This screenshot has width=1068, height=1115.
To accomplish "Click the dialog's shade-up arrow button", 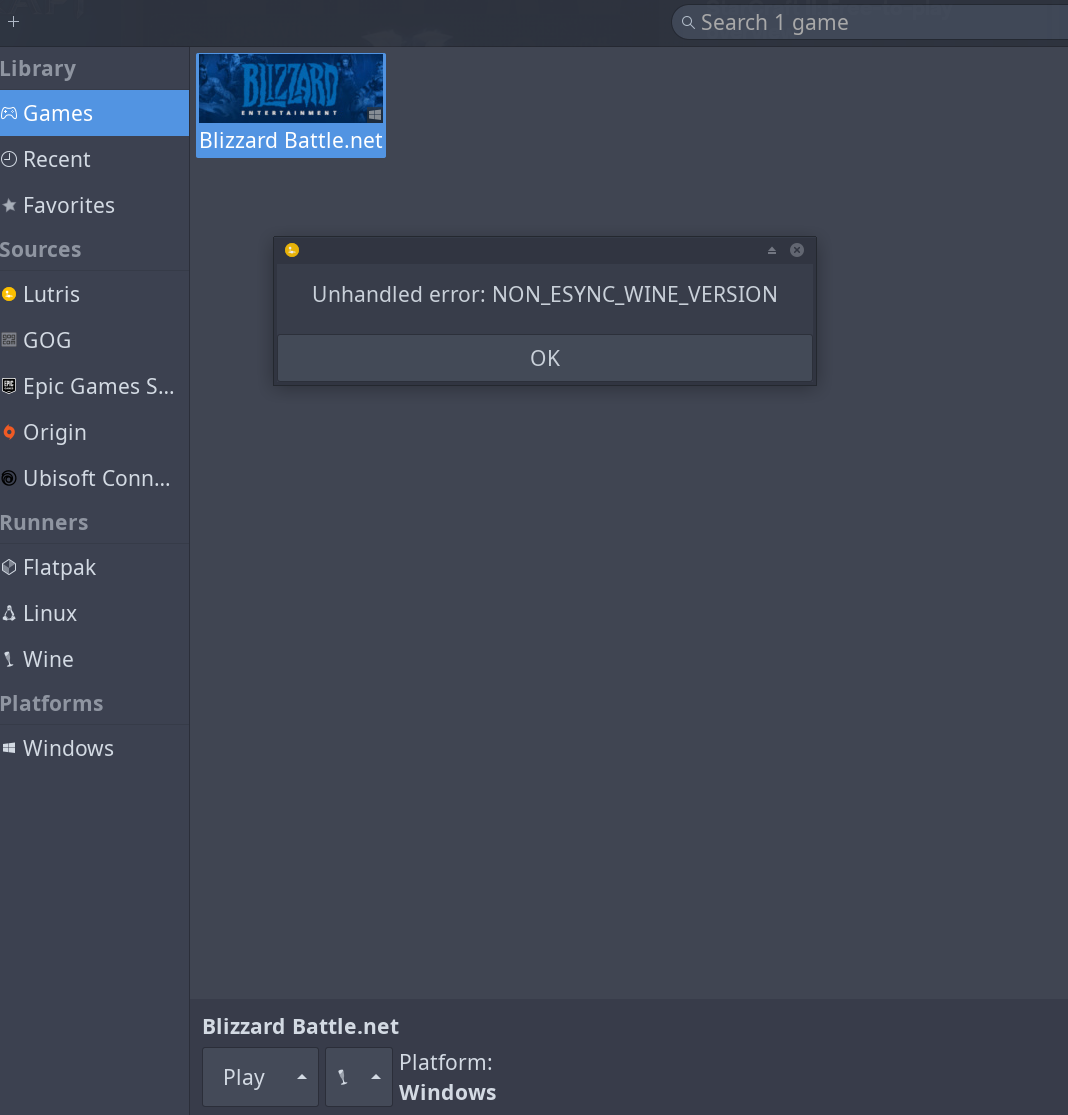I will pyautogui.click(x=771, y=250).
